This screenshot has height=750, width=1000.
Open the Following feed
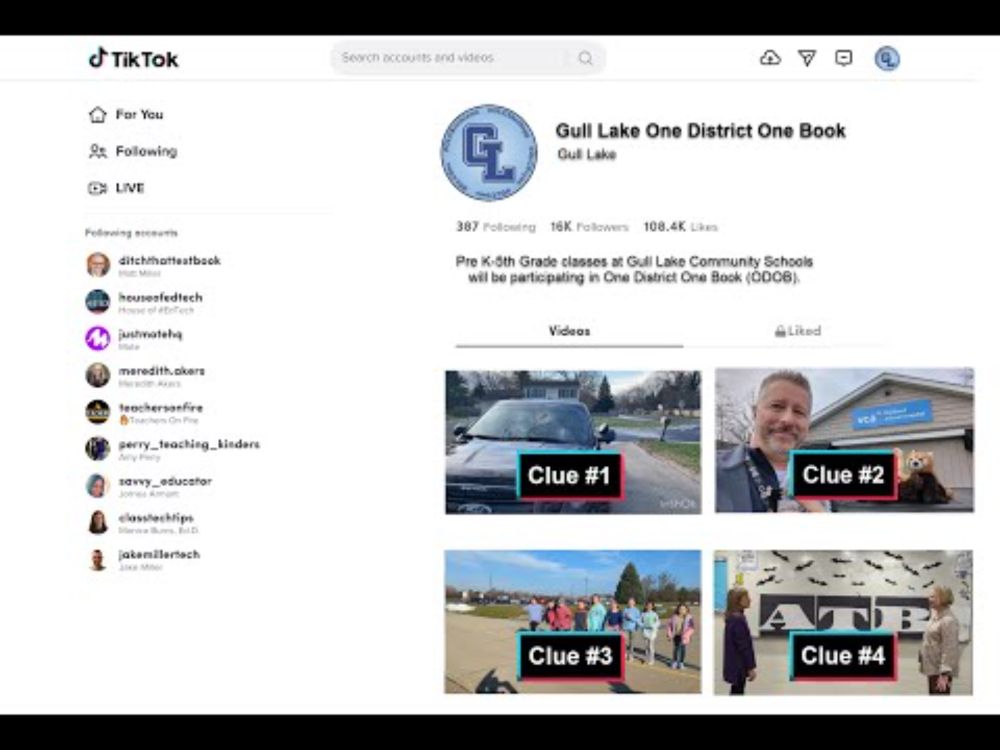(133, 151)
